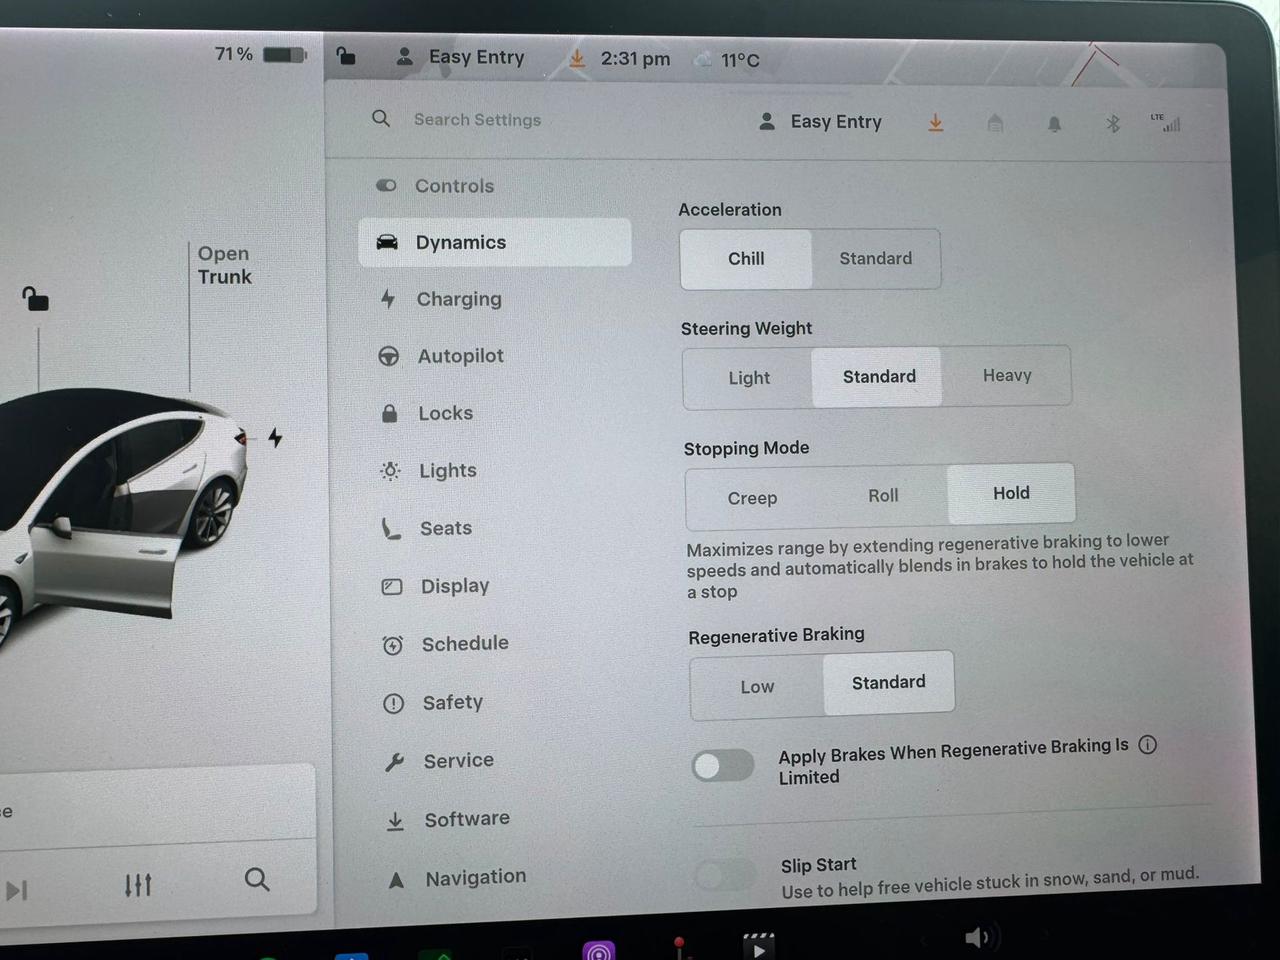Tap the volume speaker icon
Screen dimensions: 1280x960
click(977, 937)
